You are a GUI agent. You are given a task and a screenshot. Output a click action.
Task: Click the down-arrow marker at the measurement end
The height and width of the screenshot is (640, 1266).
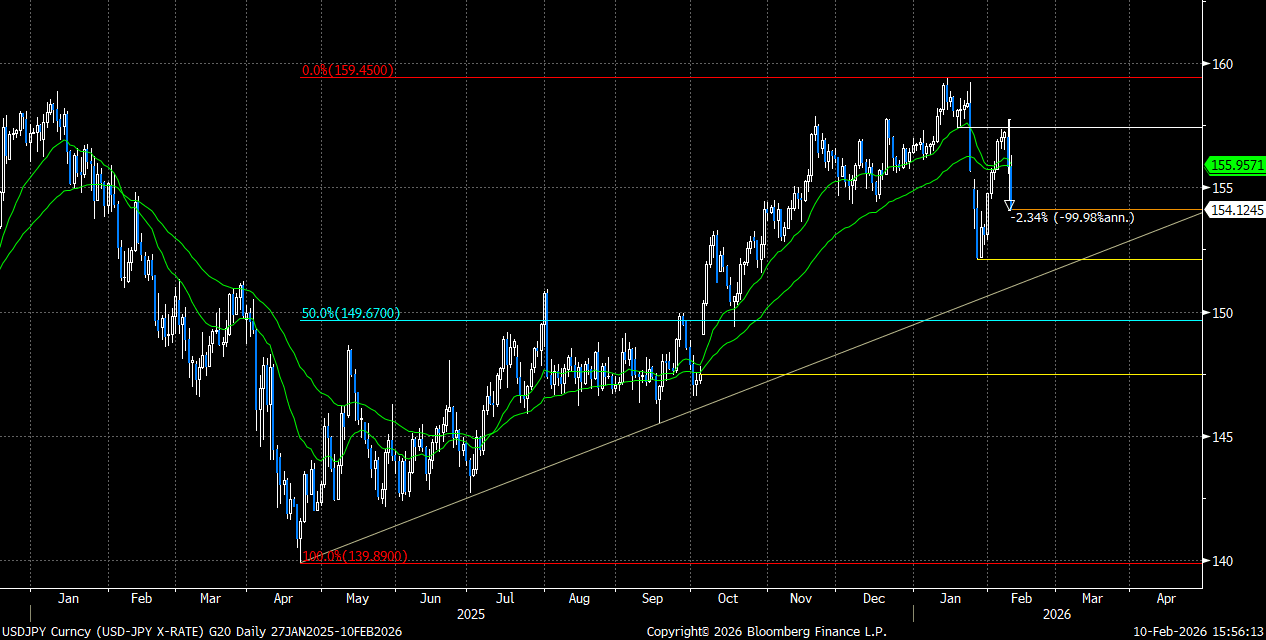(1009, 205)
